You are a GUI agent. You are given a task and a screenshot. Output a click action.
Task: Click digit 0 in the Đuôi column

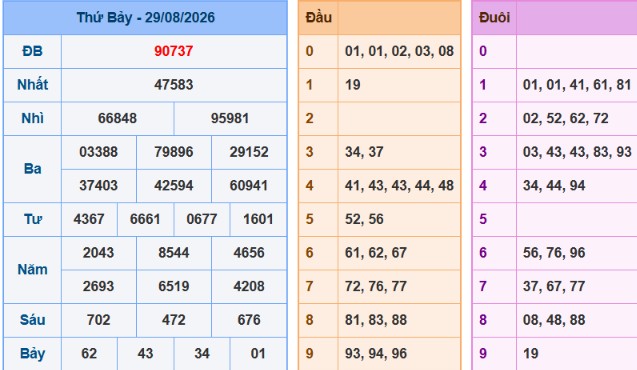pyautogui.click(x=483, y=51)
